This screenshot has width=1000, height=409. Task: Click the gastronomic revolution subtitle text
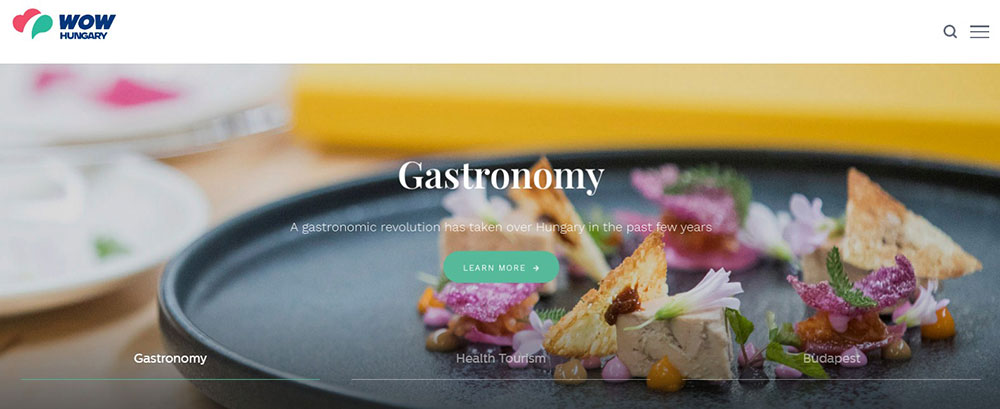coord(501,227)
